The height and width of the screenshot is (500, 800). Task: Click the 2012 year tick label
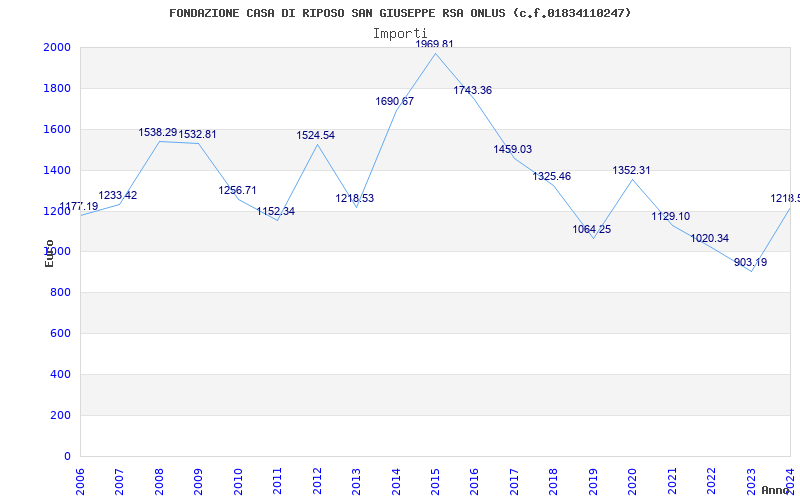pyautogui.click(x=317, y=480)
